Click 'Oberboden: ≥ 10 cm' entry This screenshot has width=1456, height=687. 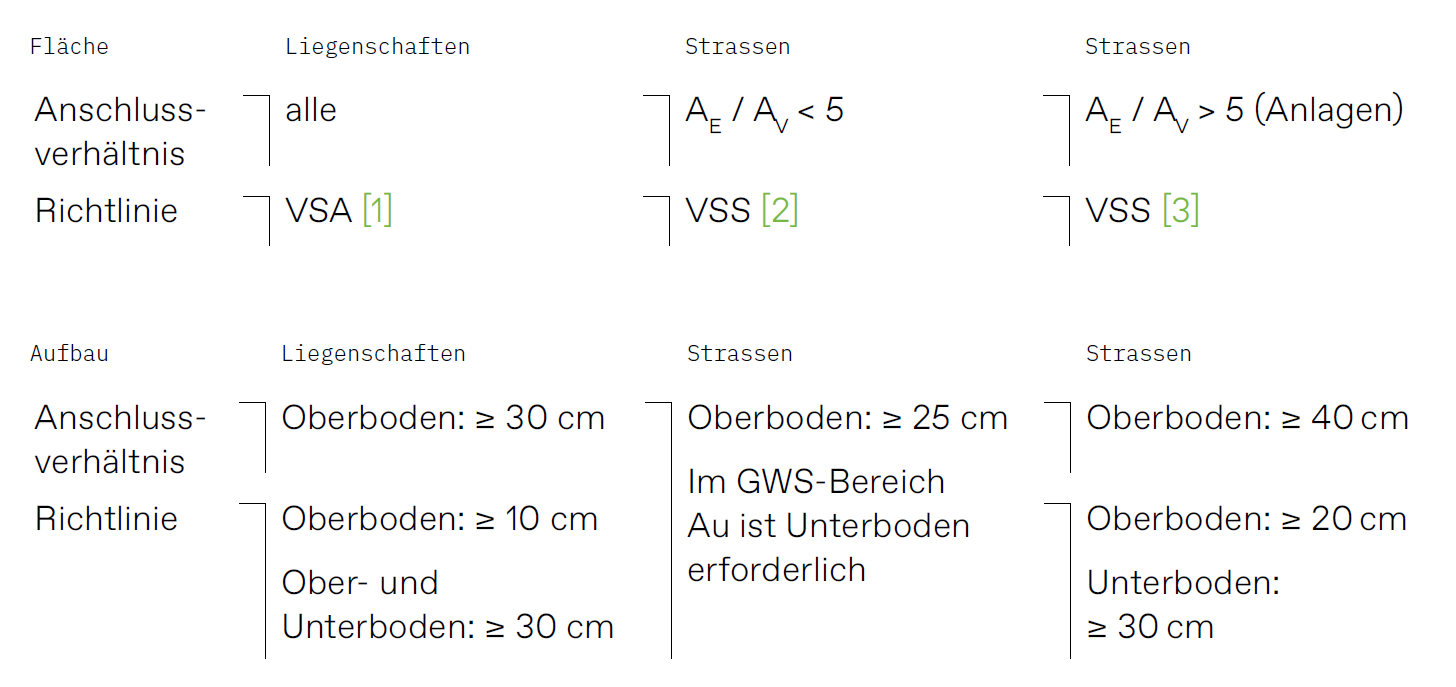[x=439, y=519]
